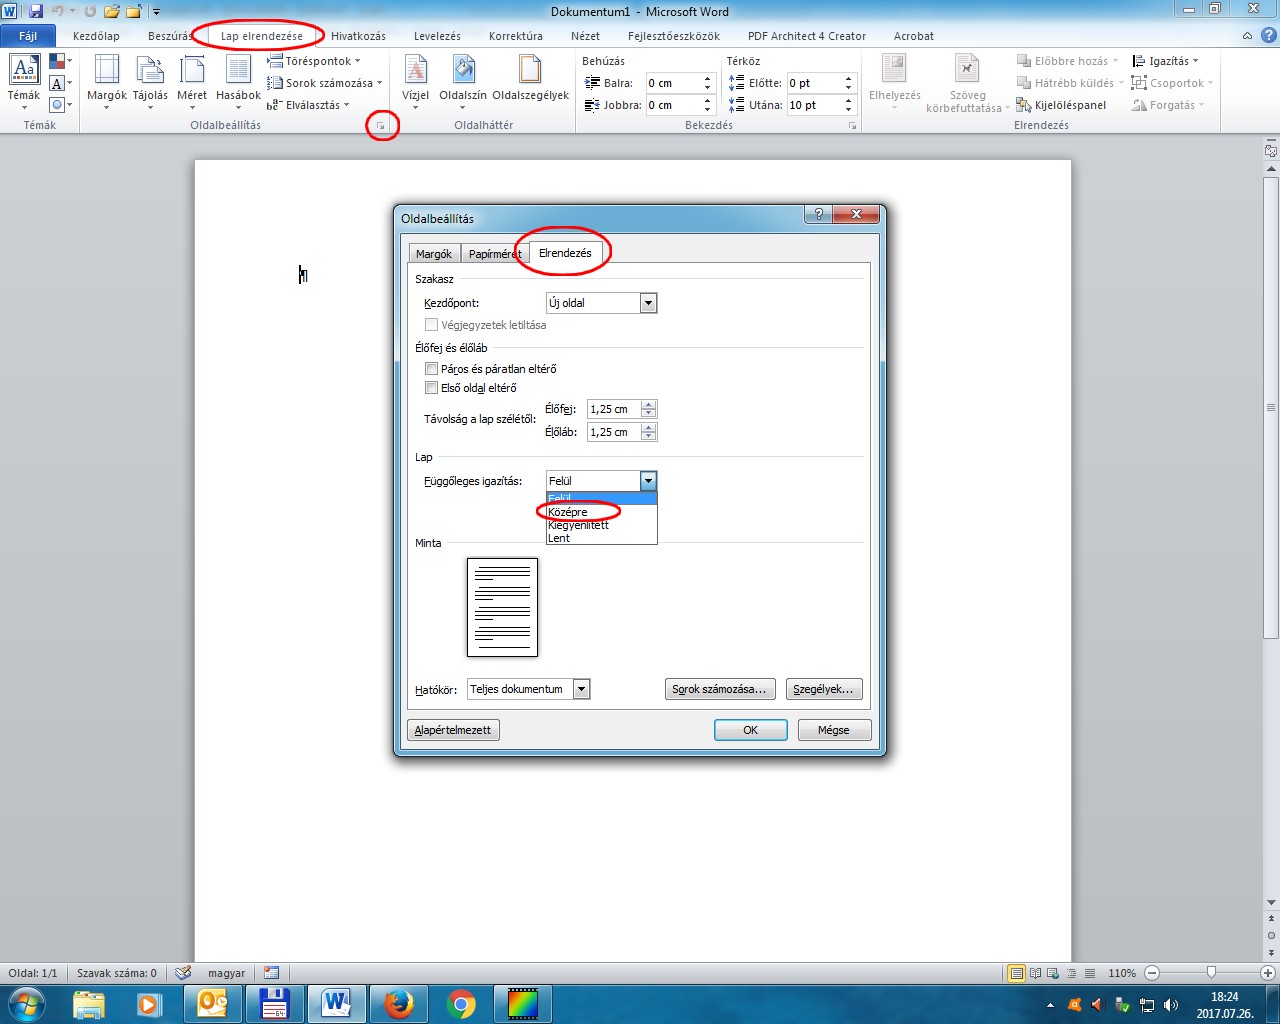
Task: Click the Alapértelmezett button
Action: [x=453, y=730]
